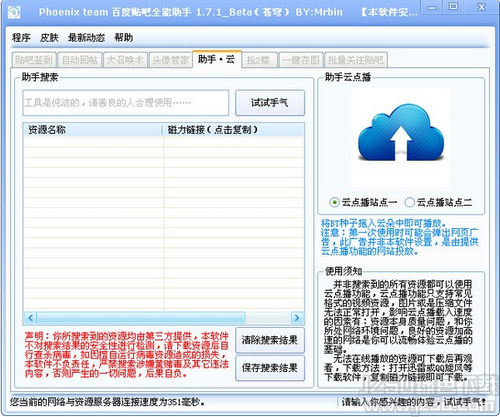Image resolution: width=500 pixels, height=417 pixels.
Task: Open the 程序 menu
Action: coord(21,37)
